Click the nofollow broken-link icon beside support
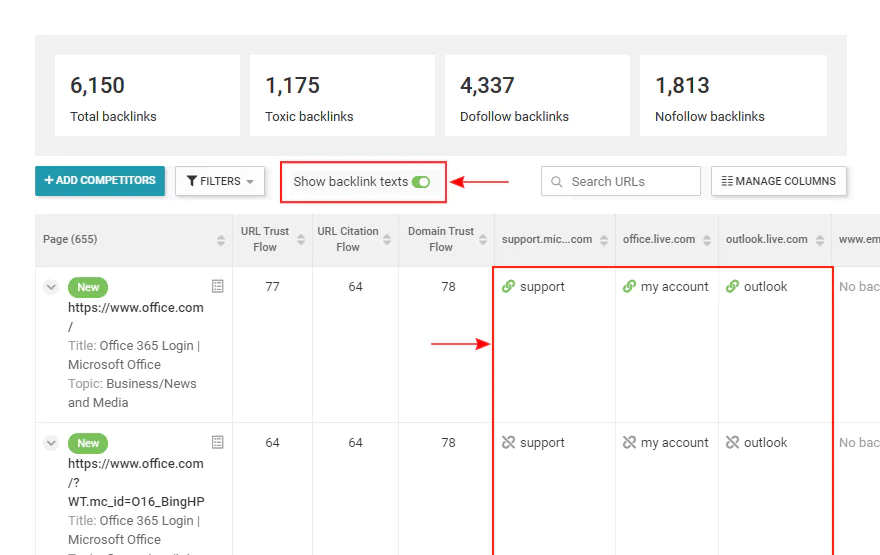This screenshot has width=880, height=555. click(x=508, y=442)
